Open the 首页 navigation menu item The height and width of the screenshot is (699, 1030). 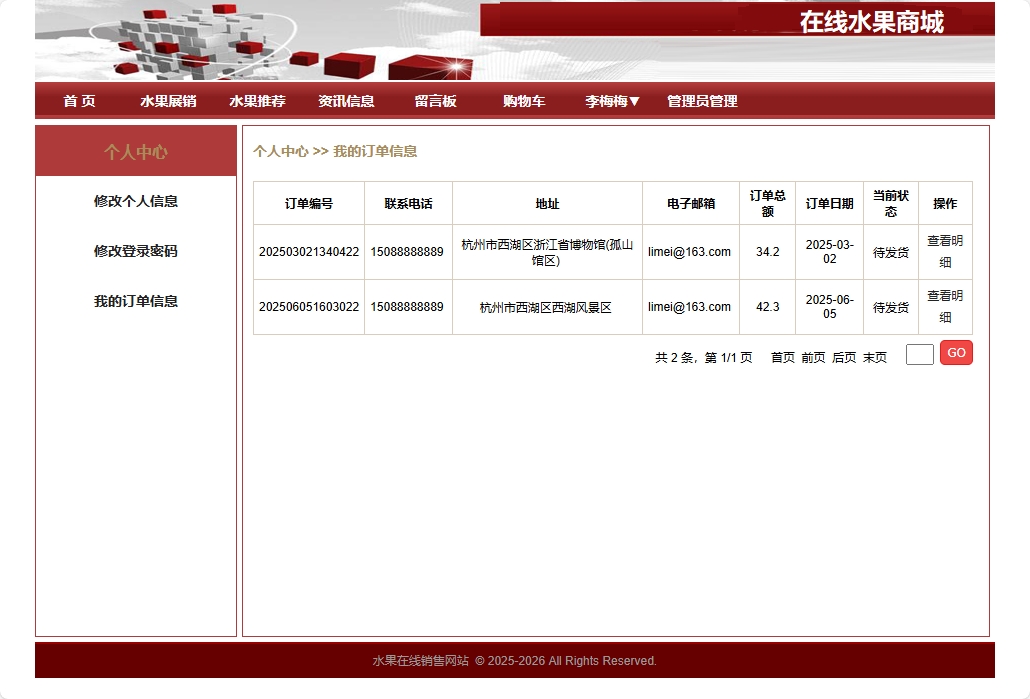click(79, 101)
